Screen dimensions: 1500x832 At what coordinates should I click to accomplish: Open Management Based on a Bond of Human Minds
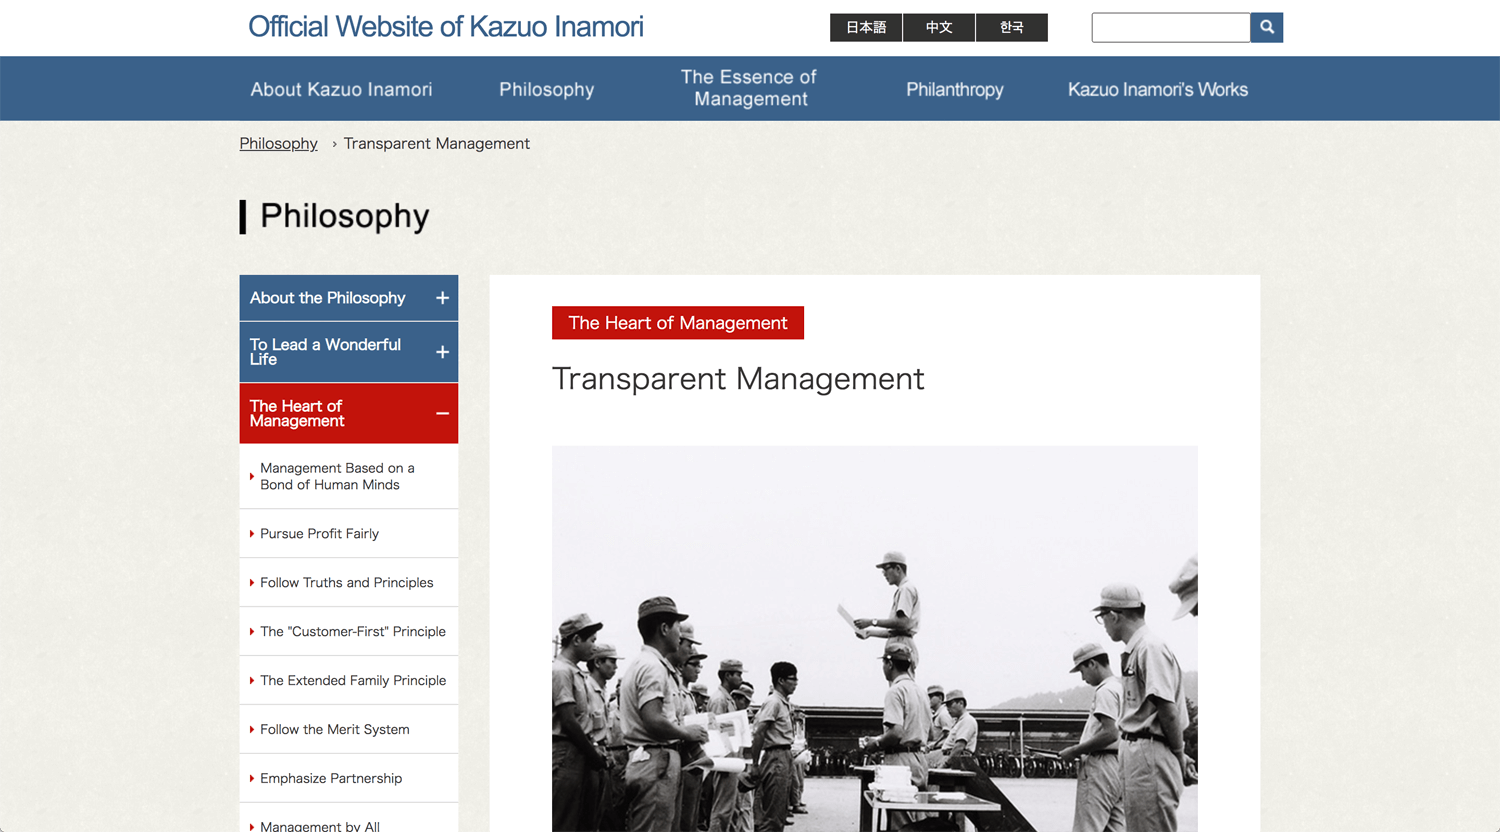pyautogui.click(x=349, y=476)
